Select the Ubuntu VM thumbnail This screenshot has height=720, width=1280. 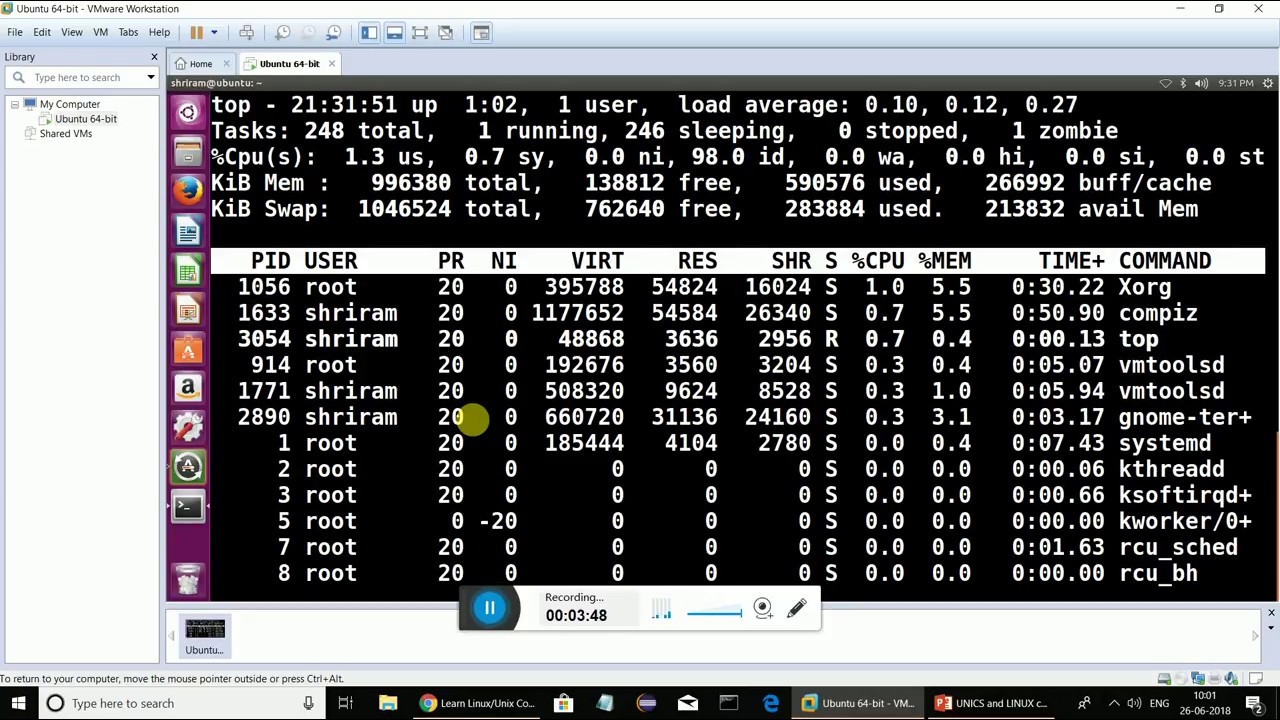pyautogui.click(x=205, y=636)
